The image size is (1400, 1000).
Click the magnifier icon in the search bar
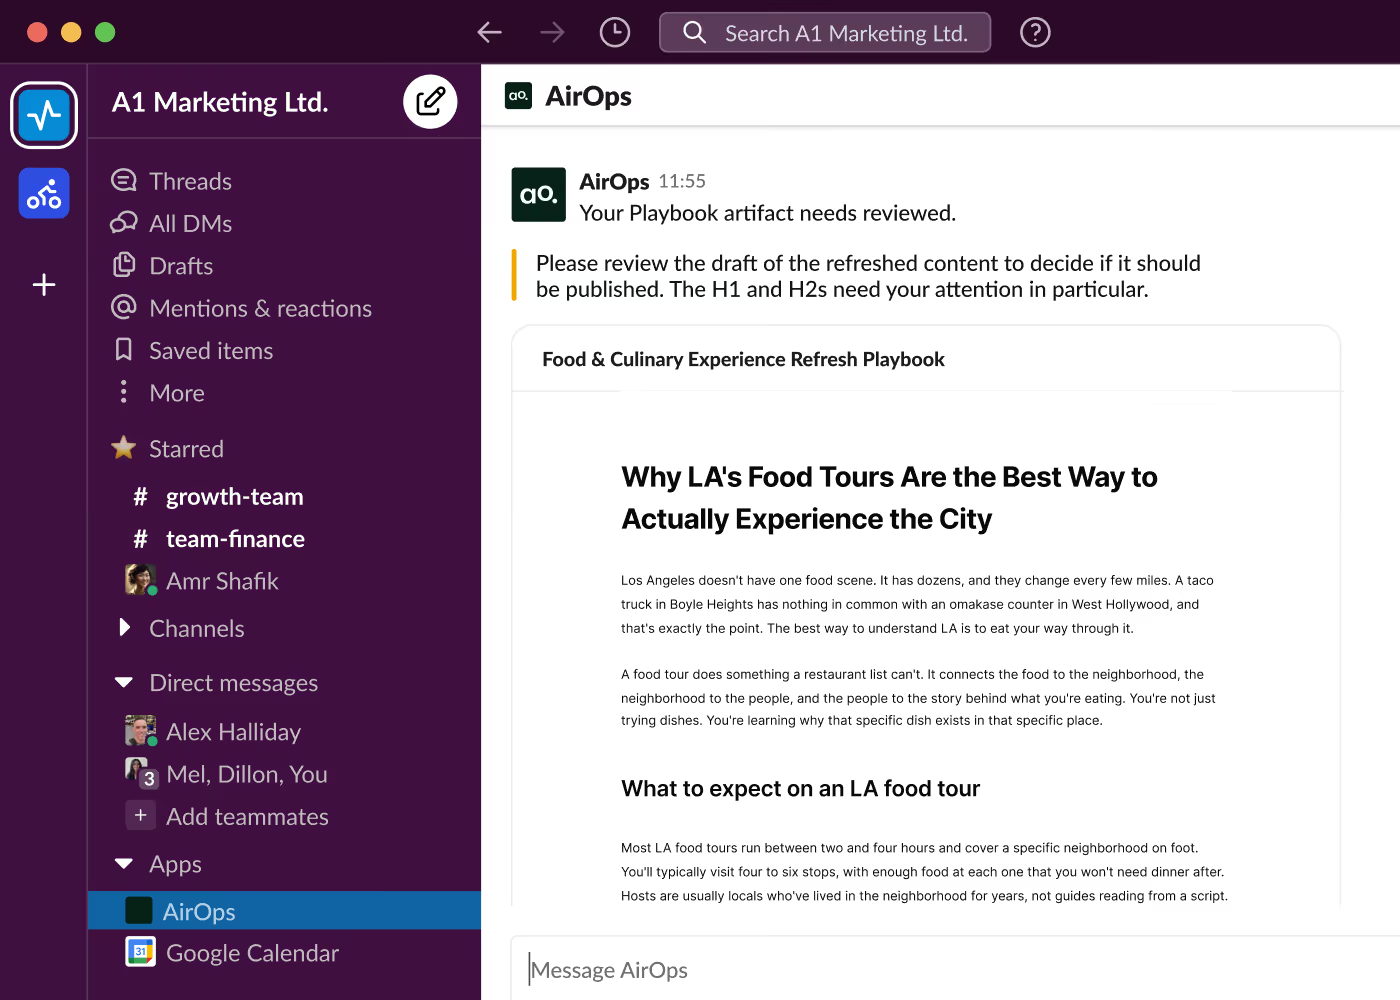(694, 33)
